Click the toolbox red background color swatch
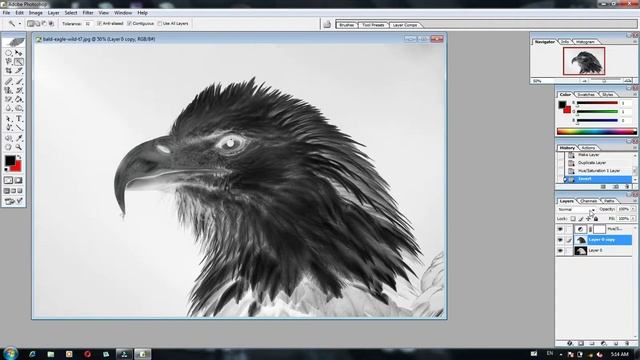Screen dimensions: 640x360 (17, 167)
